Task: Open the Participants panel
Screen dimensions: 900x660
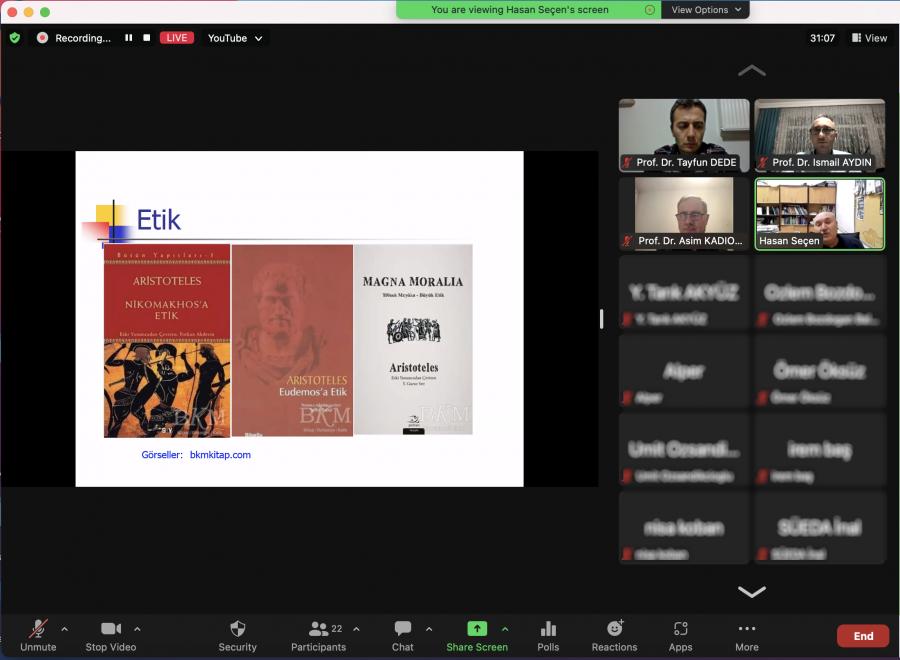Action: [319, 636]
